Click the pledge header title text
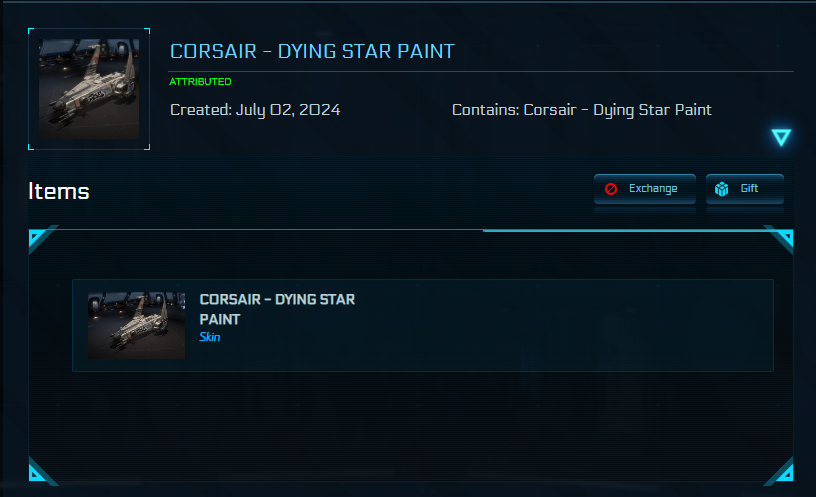The height and width of the screenshot is (497, 816). point(313,51)
